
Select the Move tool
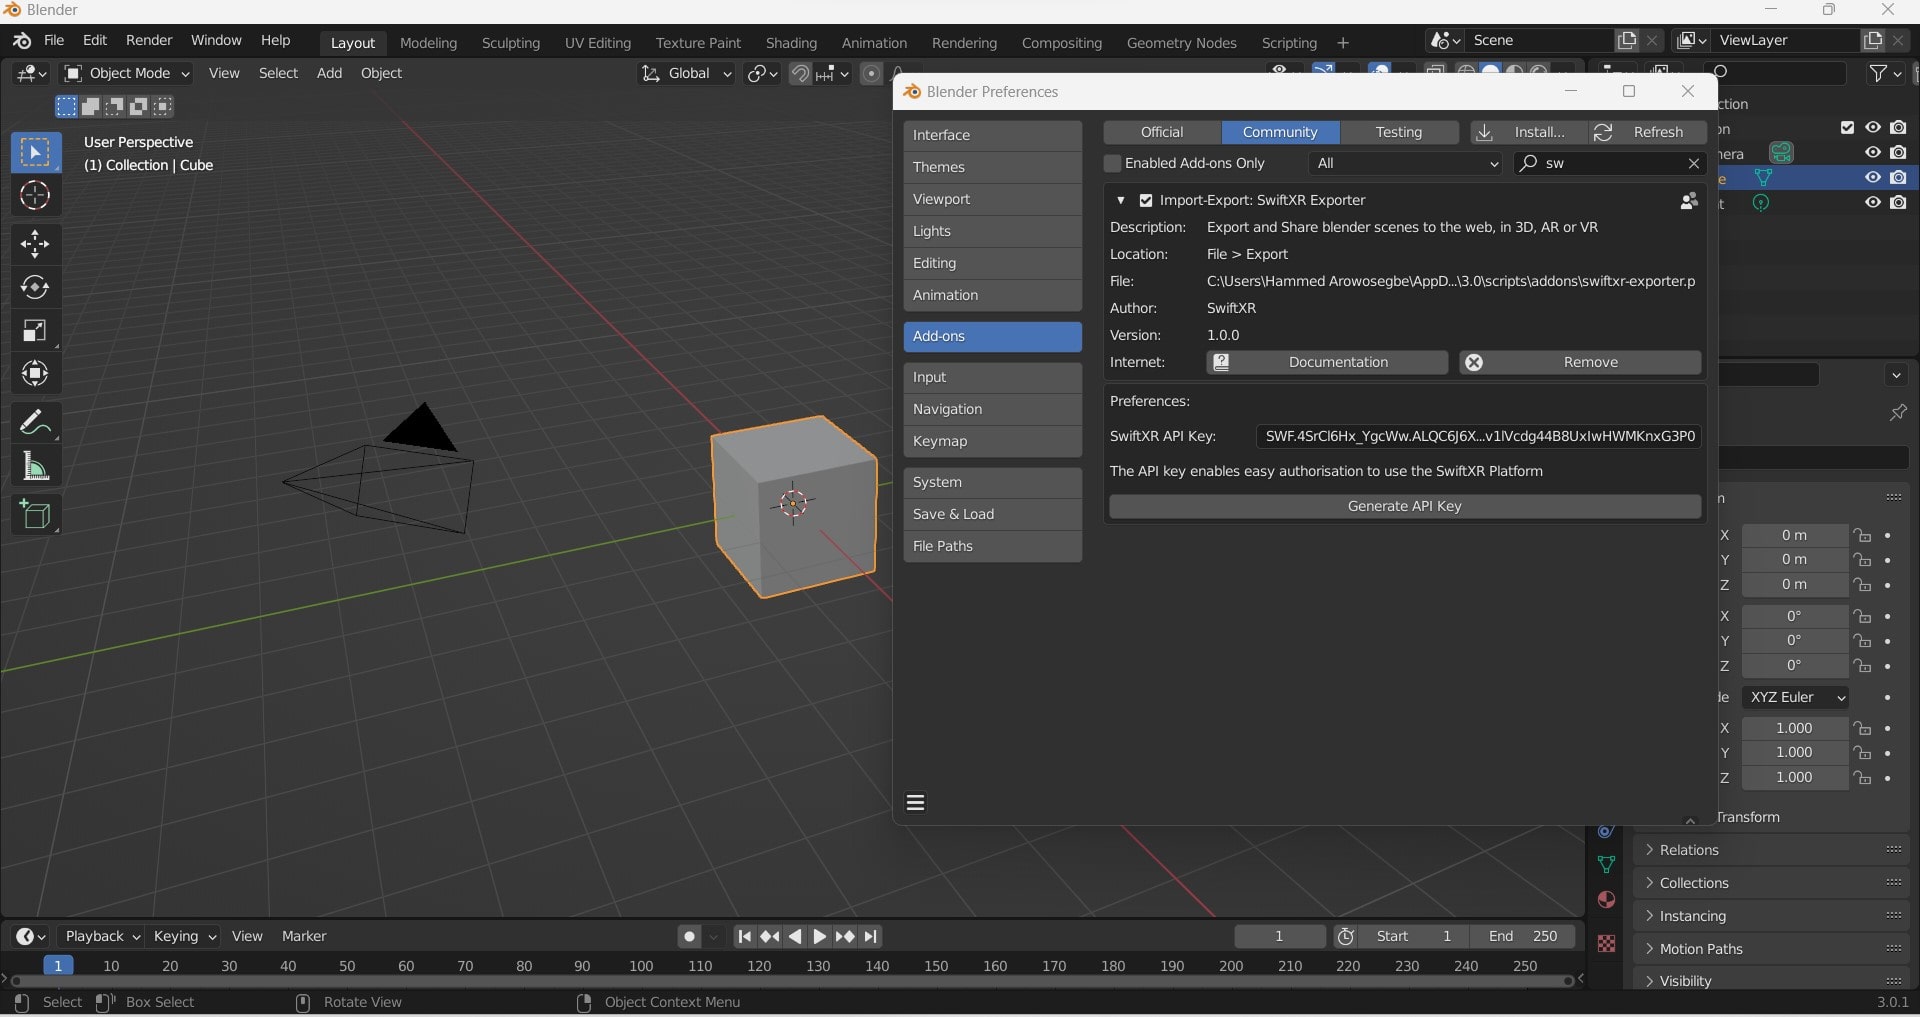pos(35,244)
